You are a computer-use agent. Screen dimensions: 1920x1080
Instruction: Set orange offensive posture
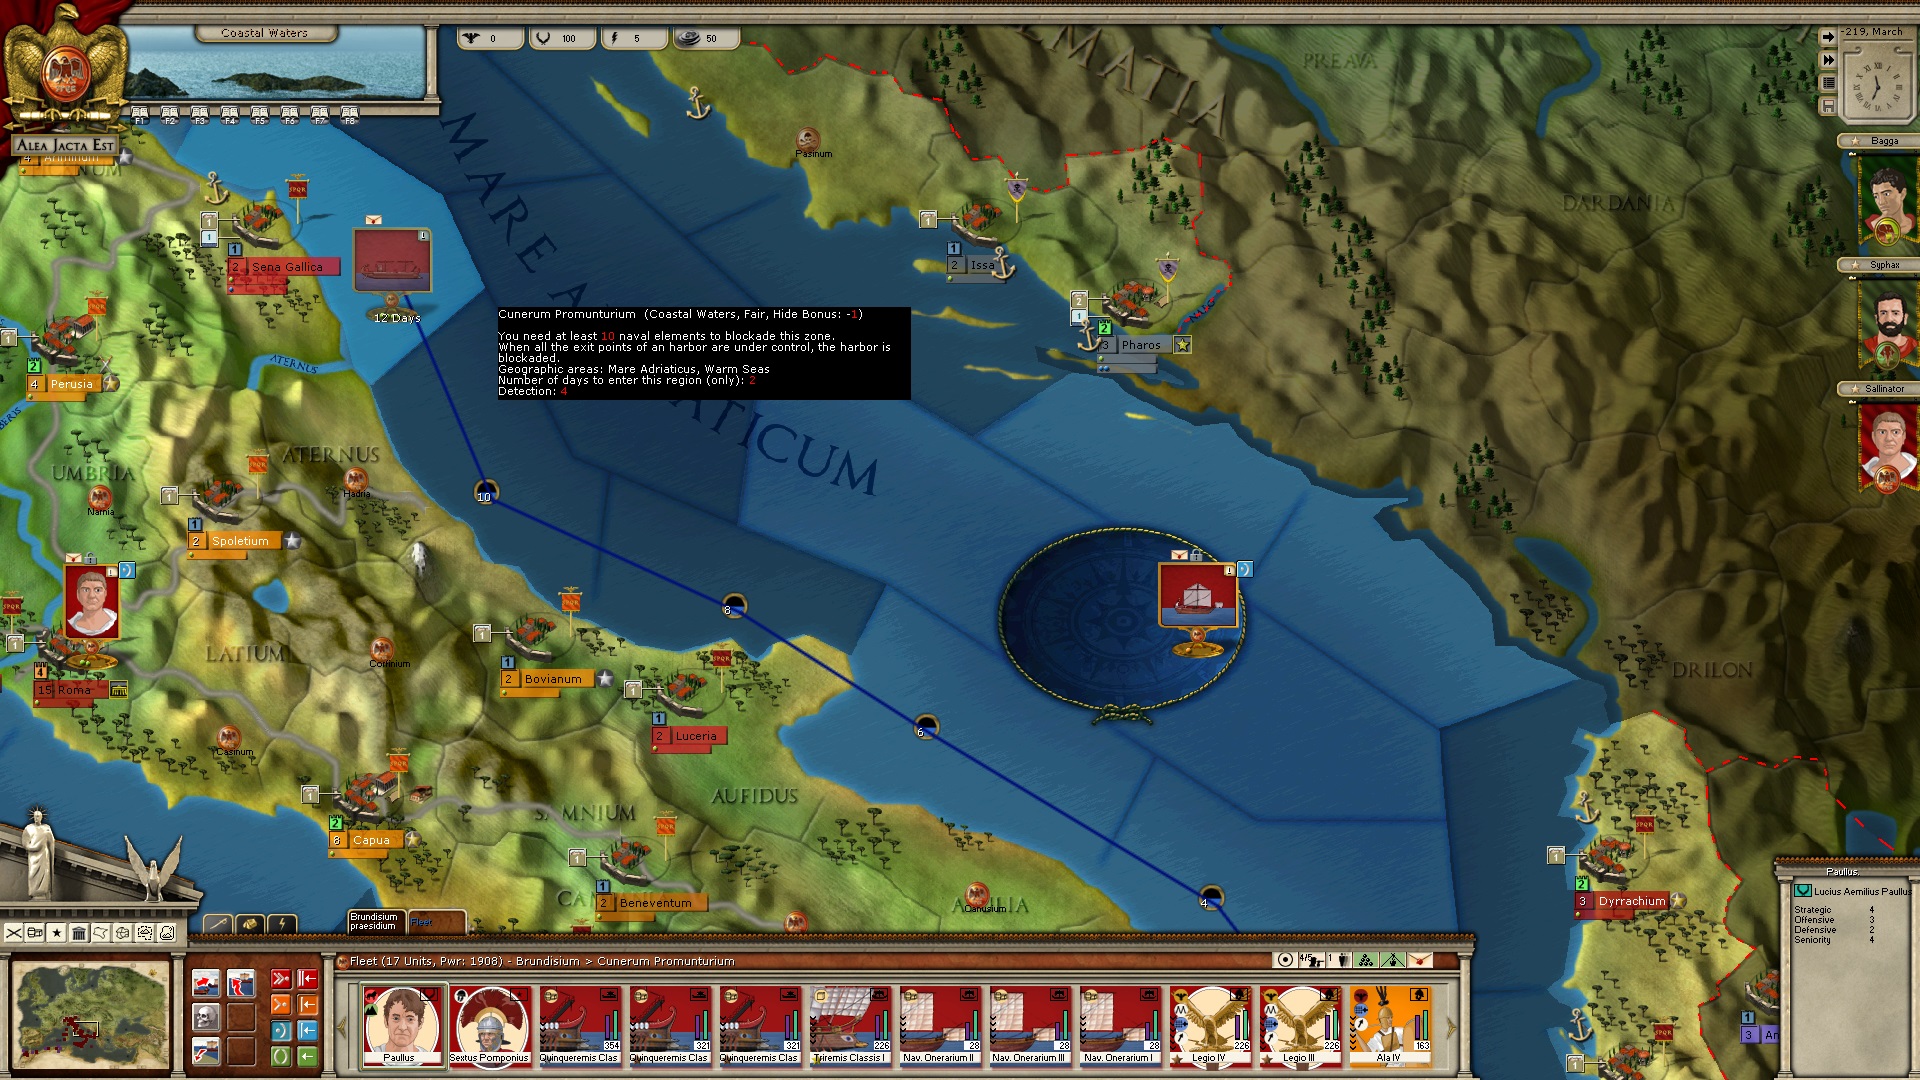coord(281,1005)
